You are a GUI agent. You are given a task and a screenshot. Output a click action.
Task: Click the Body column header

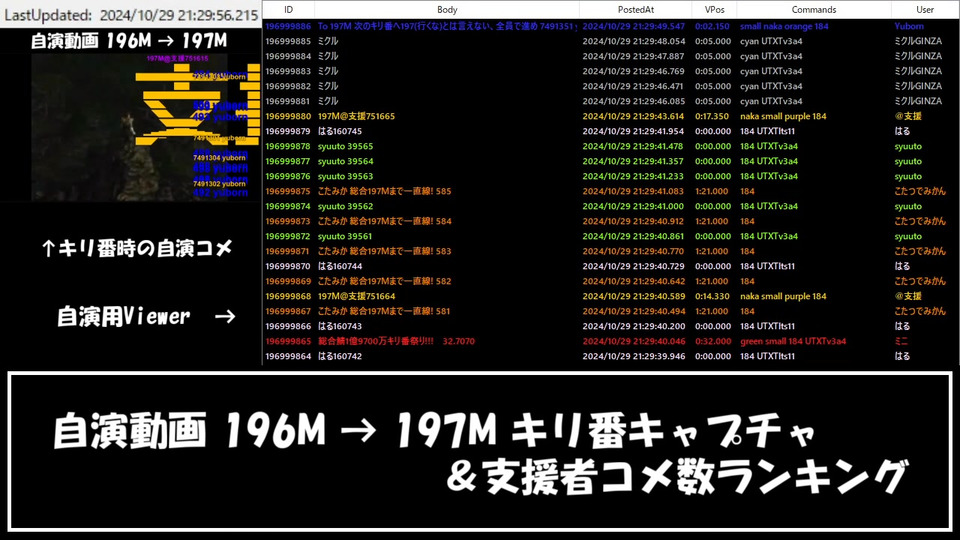(447, 10)
